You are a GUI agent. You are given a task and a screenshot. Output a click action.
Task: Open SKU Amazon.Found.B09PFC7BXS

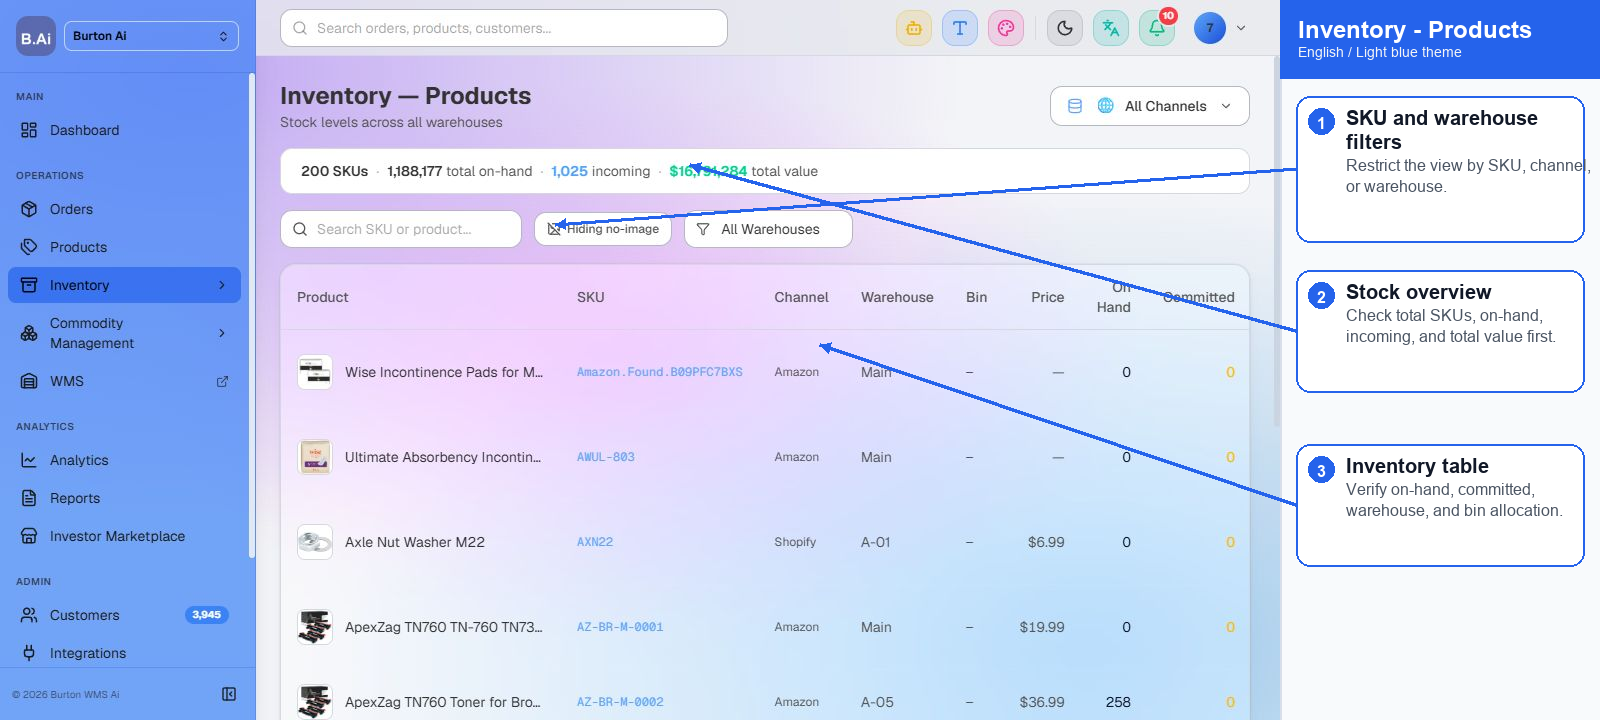(x=660, y=372)
